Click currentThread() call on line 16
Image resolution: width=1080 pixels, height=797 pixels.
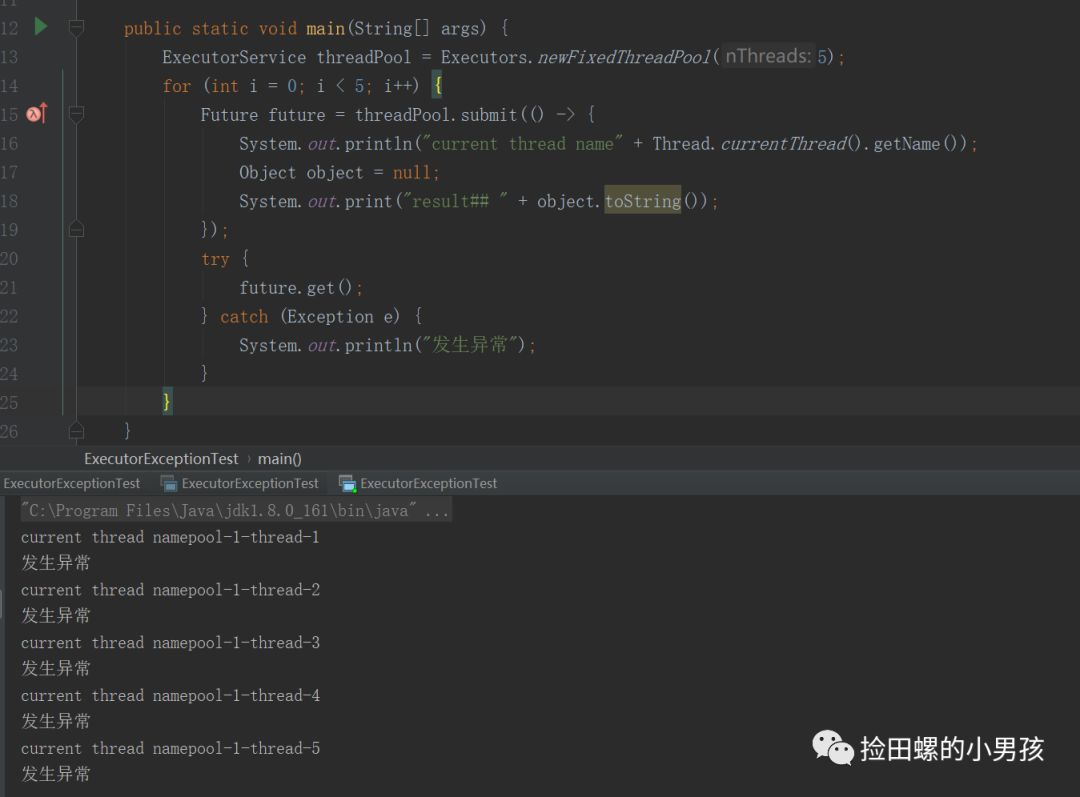click(x=791, y=143)
